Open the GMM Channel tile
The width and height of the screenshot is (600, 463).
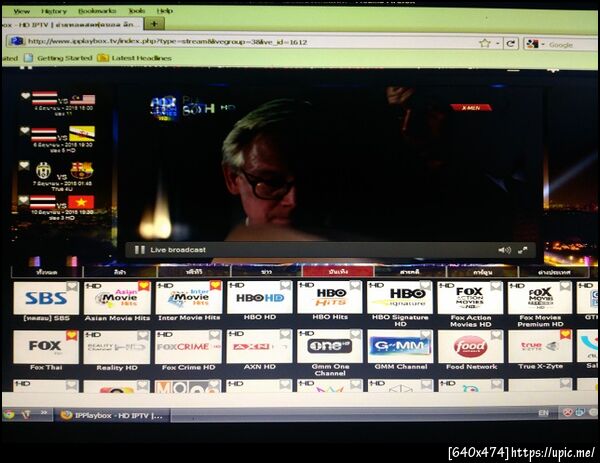tap(400, 346)
